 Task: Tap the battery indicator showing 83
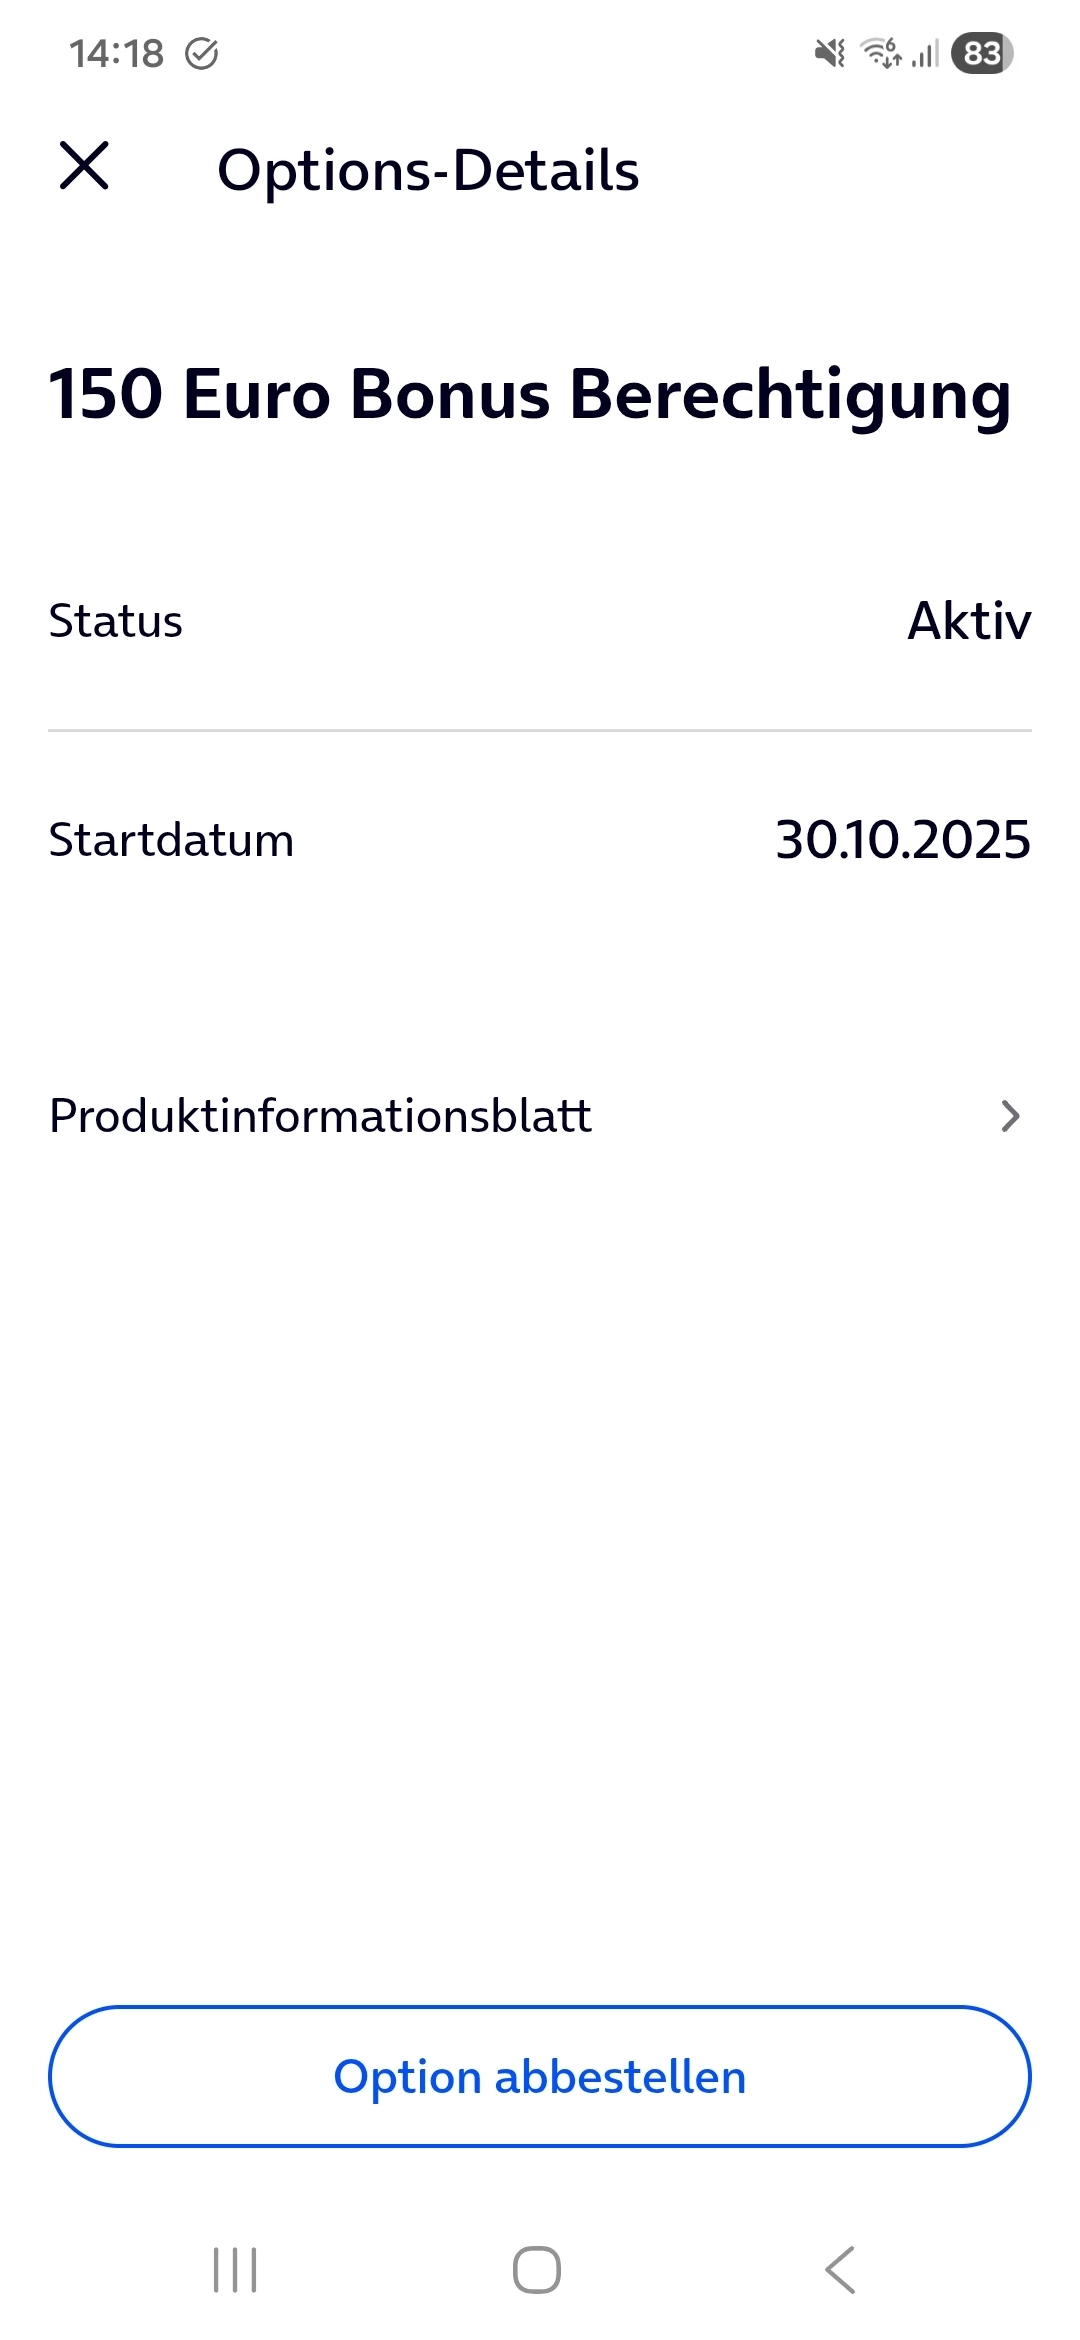(982, 53)
